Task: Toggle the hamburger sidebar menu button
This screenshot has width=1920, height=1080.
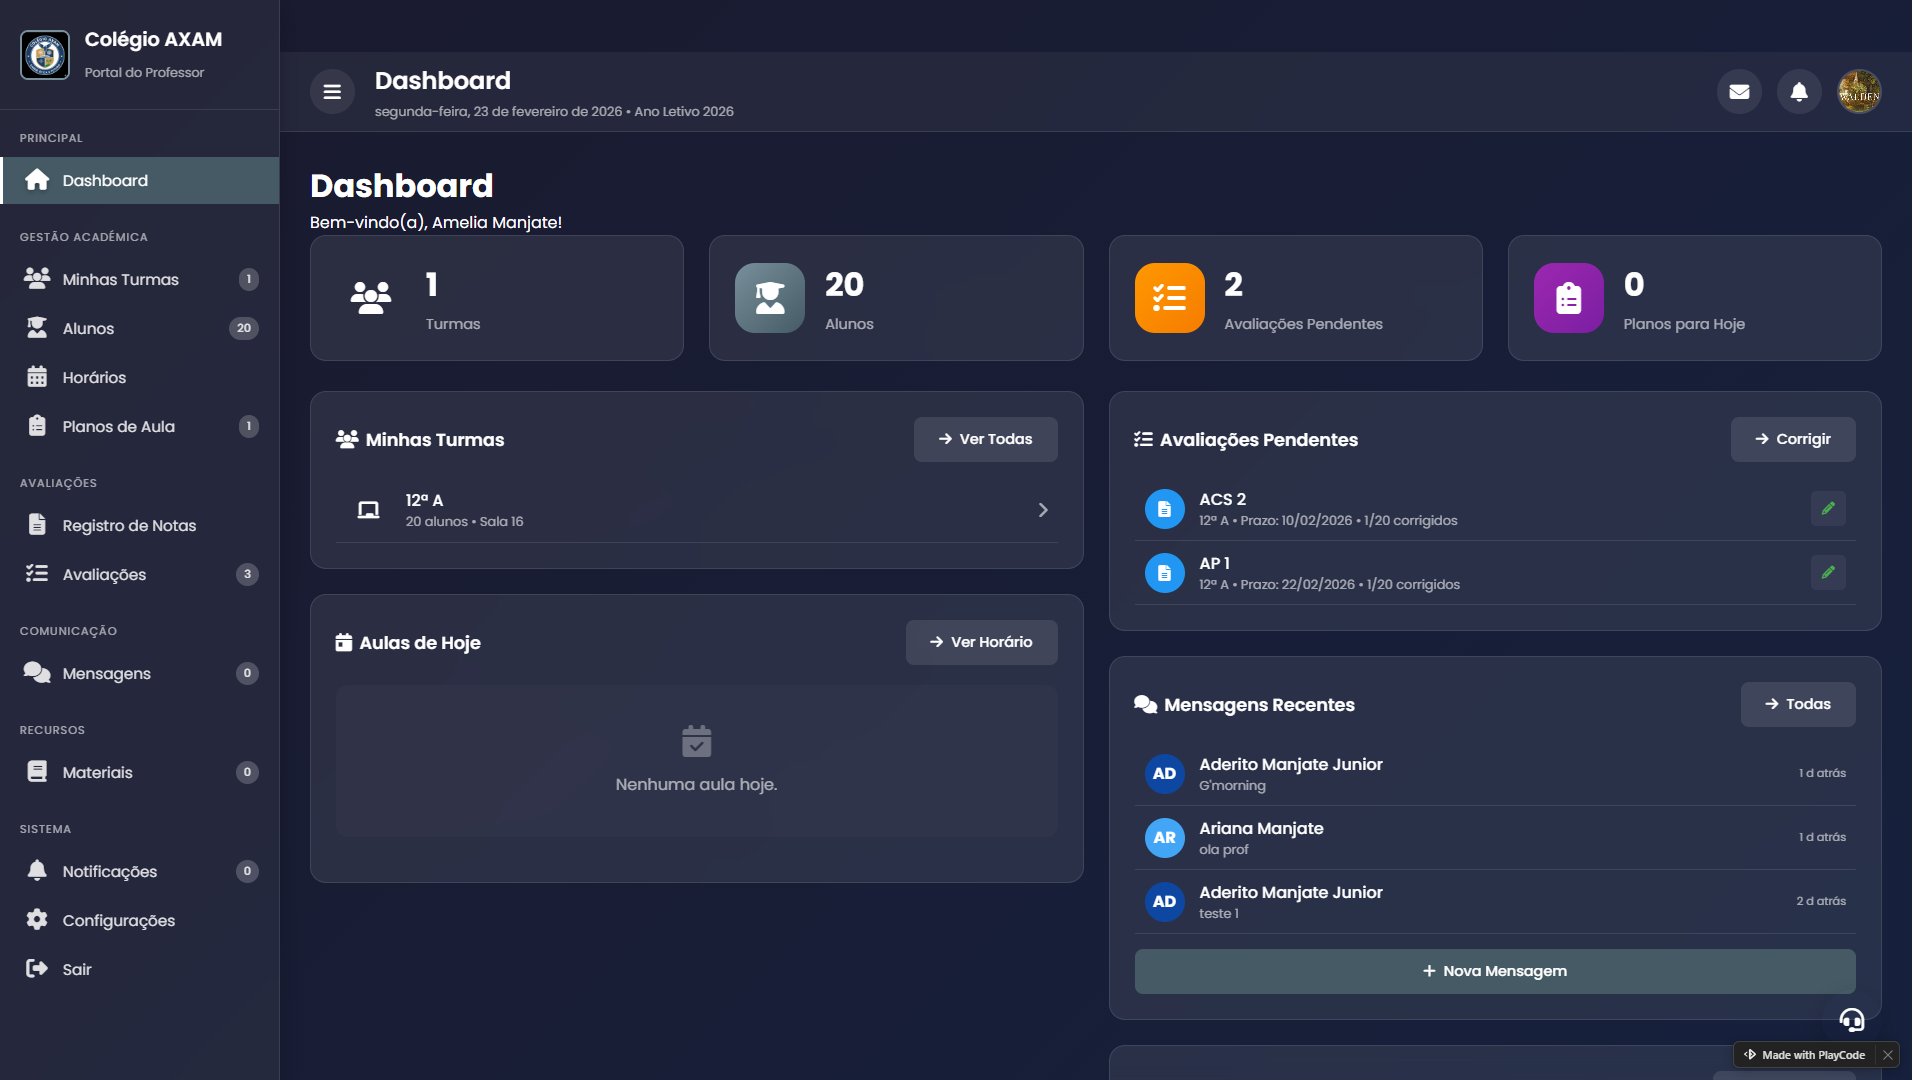Action: click(x=332, y=92)
